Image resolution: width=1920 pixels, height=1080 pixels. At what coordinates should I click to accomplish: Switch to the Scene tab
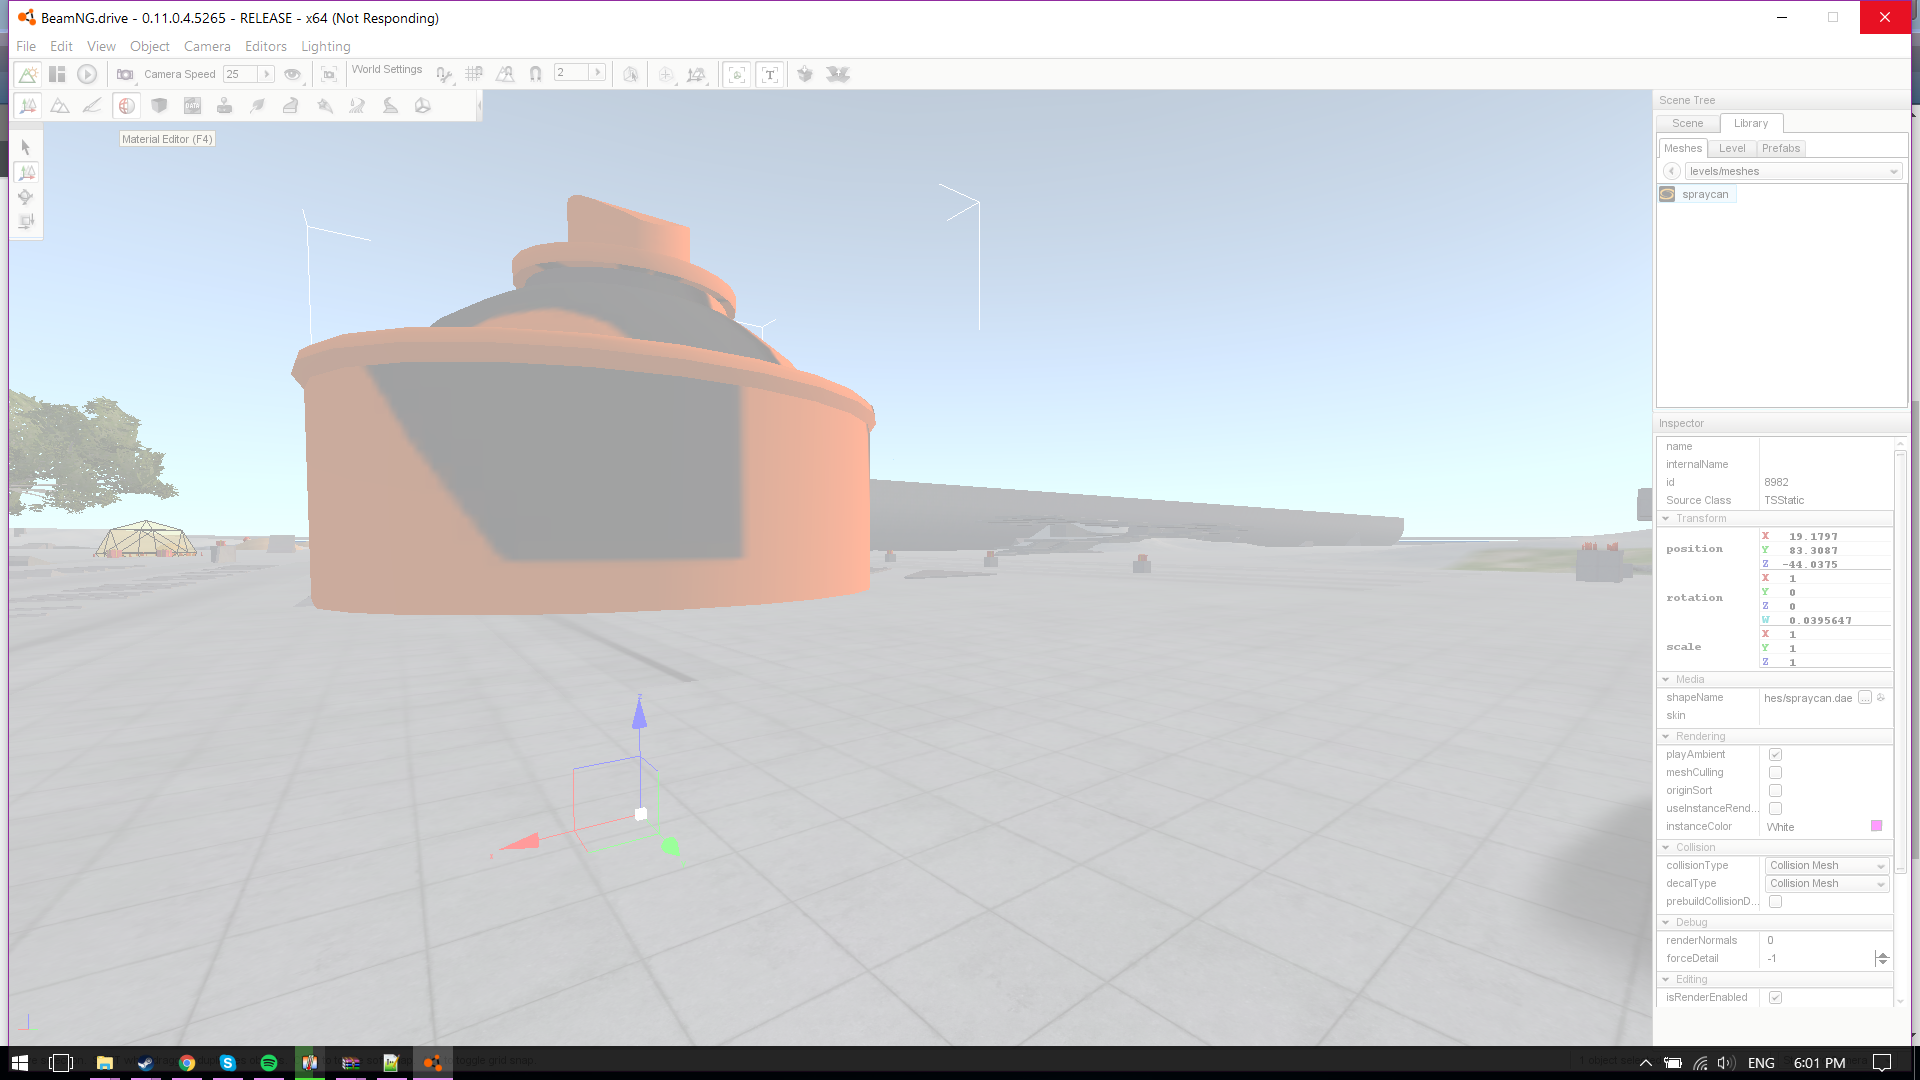1687,123
